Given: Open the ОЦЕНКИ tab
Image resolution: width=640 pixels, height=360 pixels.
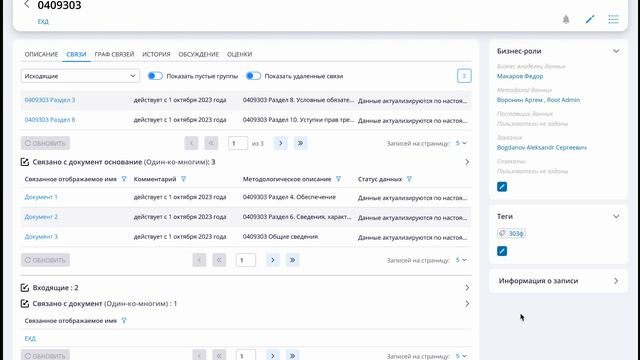Looking at the screenshot, I should [x=240, y=54].
